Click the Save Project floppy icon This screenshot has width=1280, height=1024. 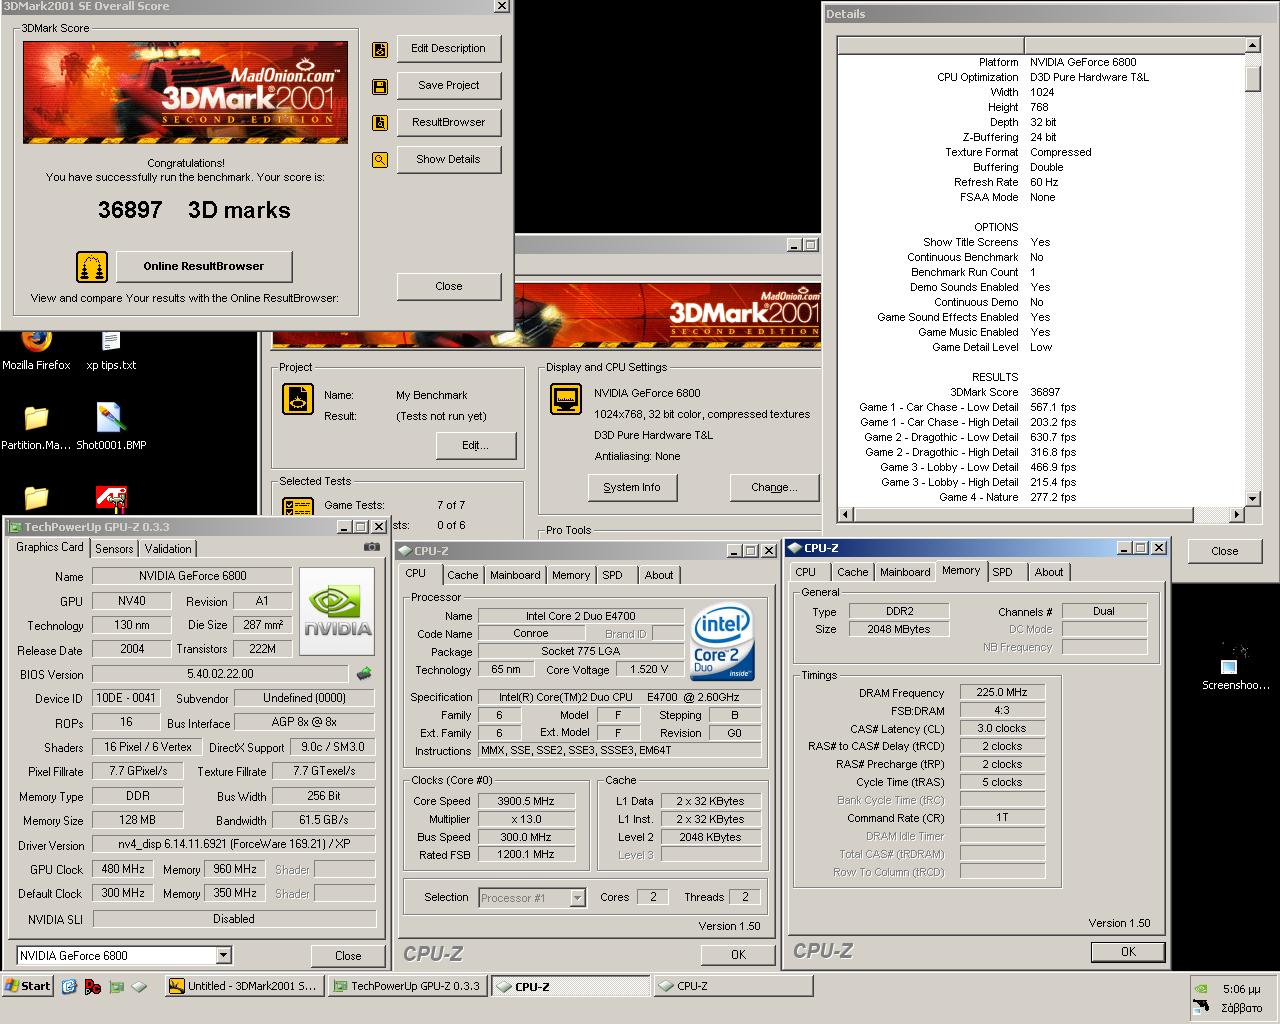point(380,86)
